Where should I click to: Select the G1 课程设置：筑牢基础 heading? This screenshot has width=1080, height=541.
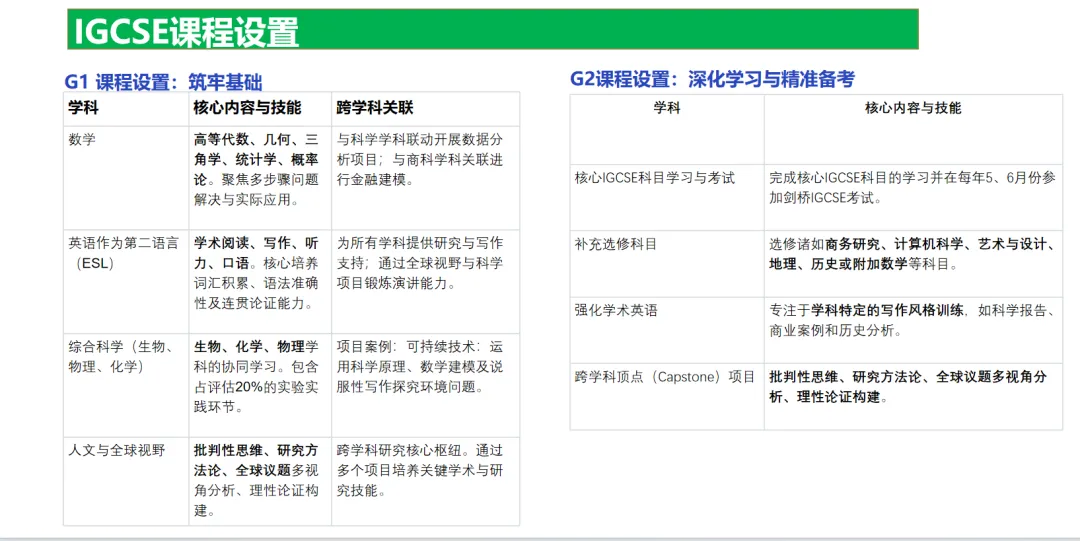[x=163, y=82]
